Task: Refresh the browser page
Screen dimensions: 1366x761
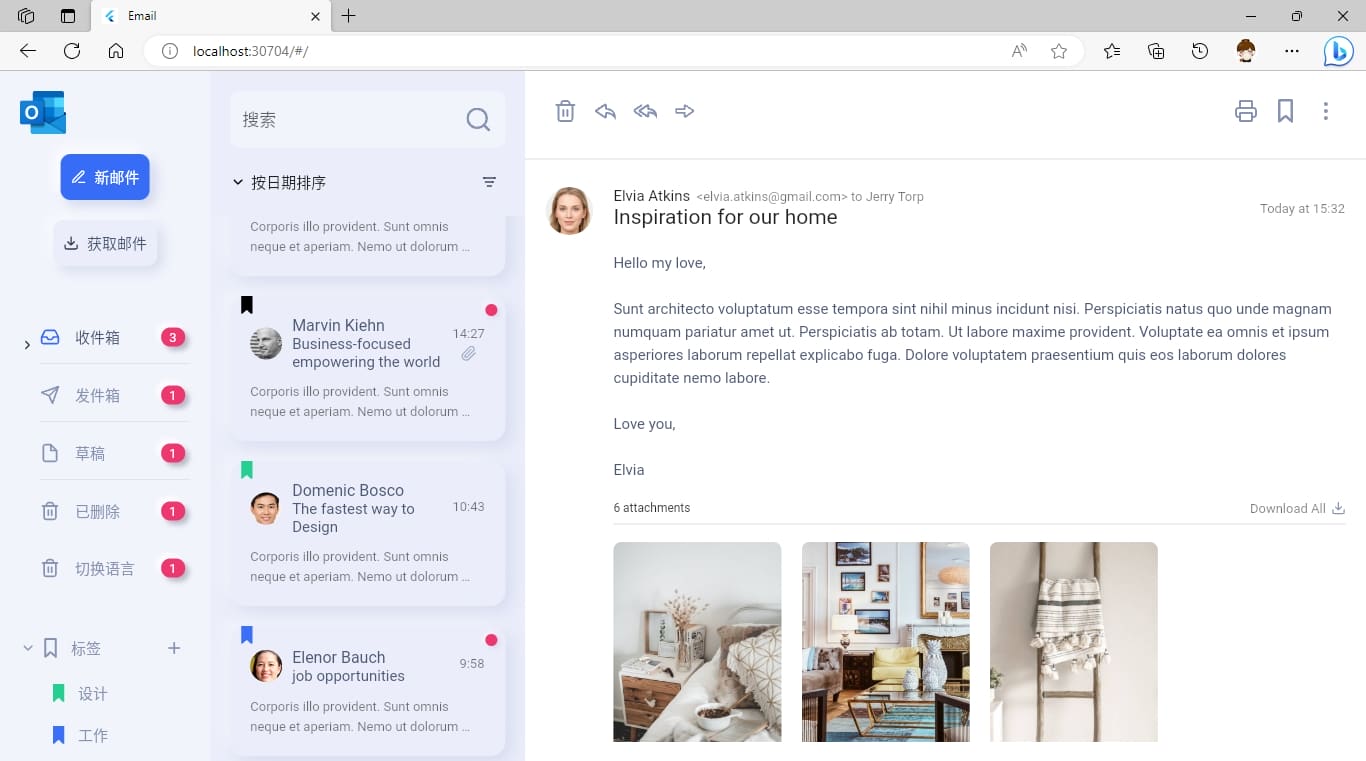Action: 72,51
